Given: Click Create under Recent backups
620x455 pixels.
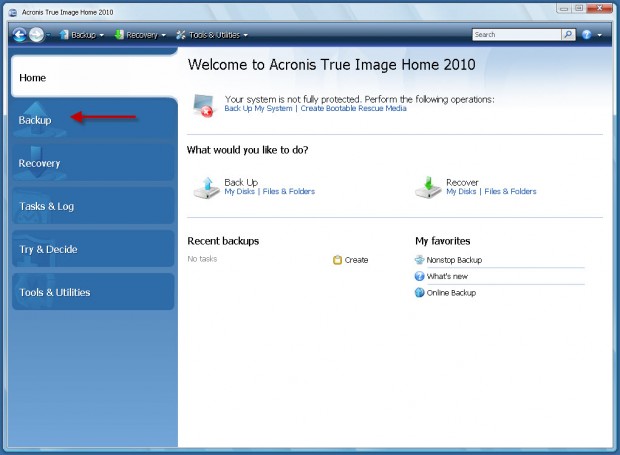Looking at the screenshot, I should point(356,260).
